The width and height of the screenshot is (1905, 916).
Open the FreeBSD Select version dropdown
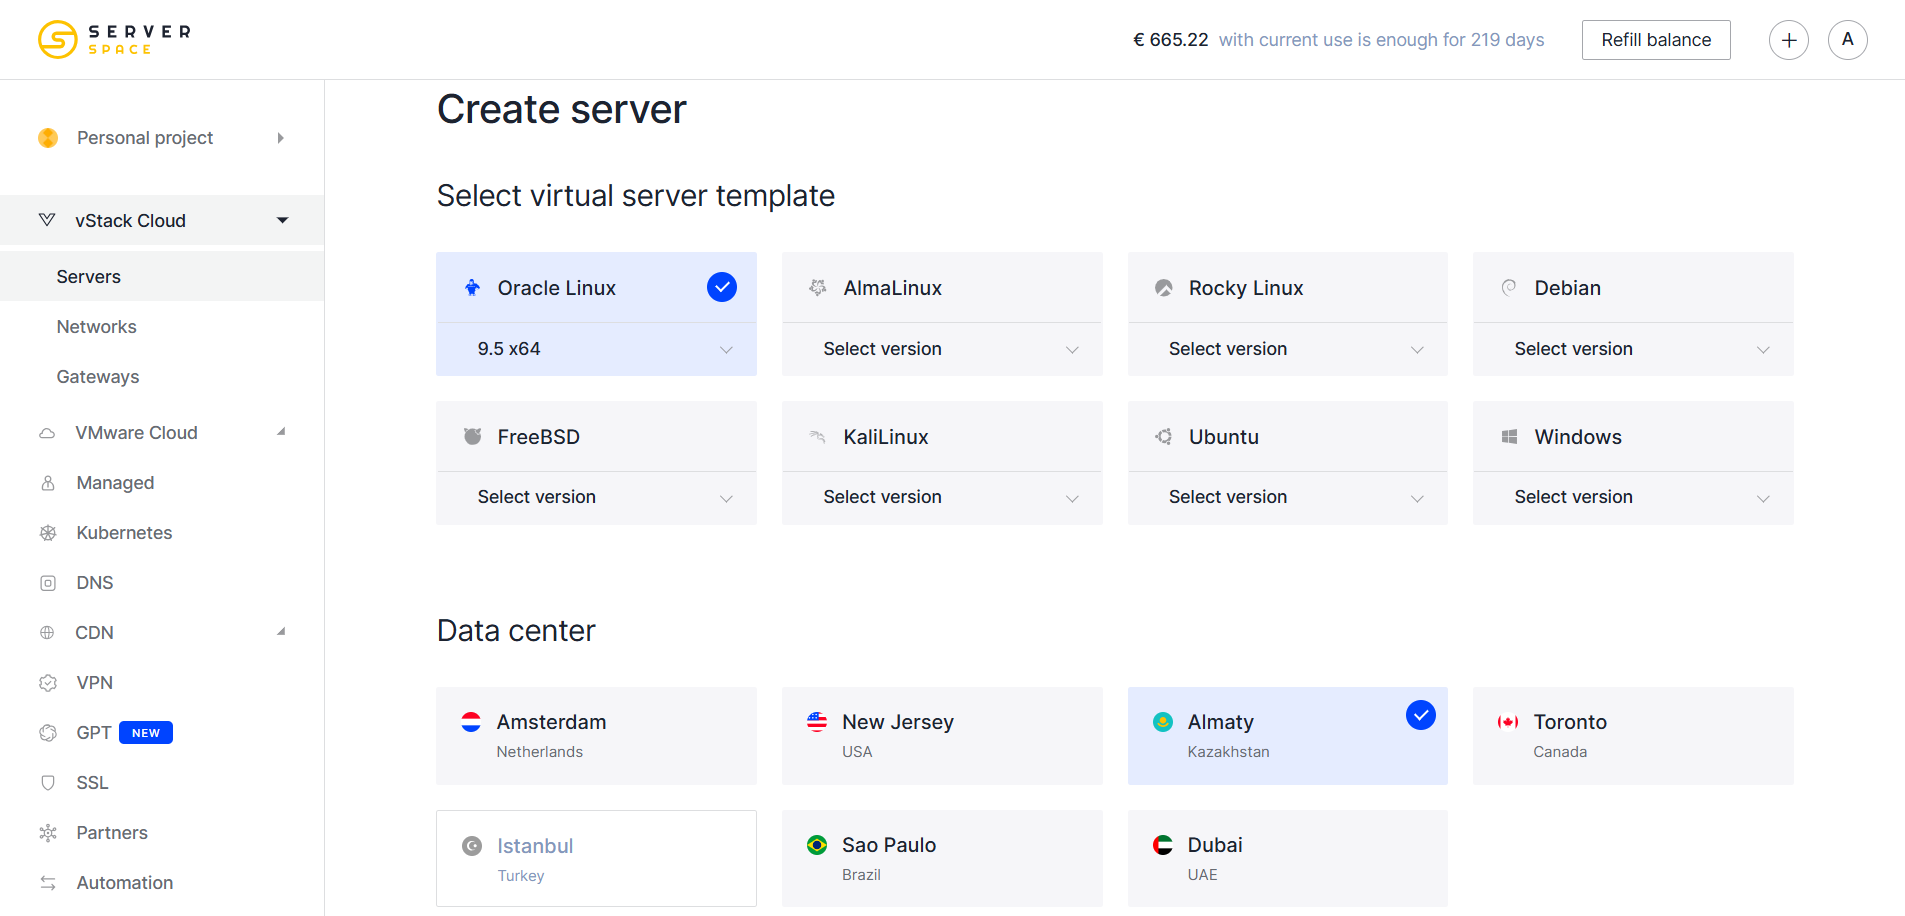point(596,498)
